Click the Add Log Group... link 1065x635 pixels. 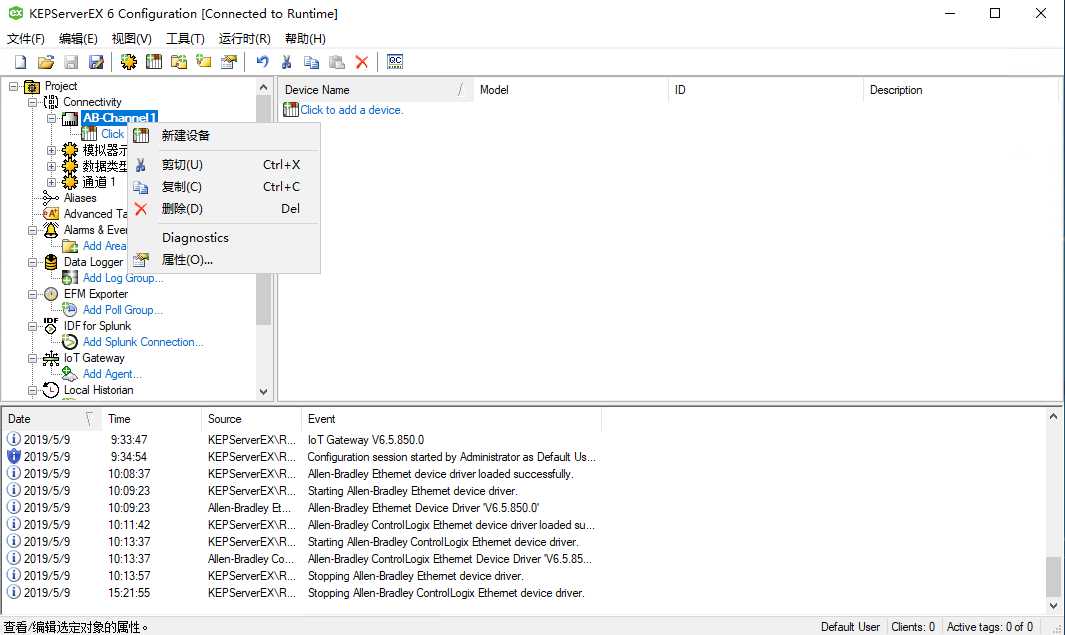123,278
